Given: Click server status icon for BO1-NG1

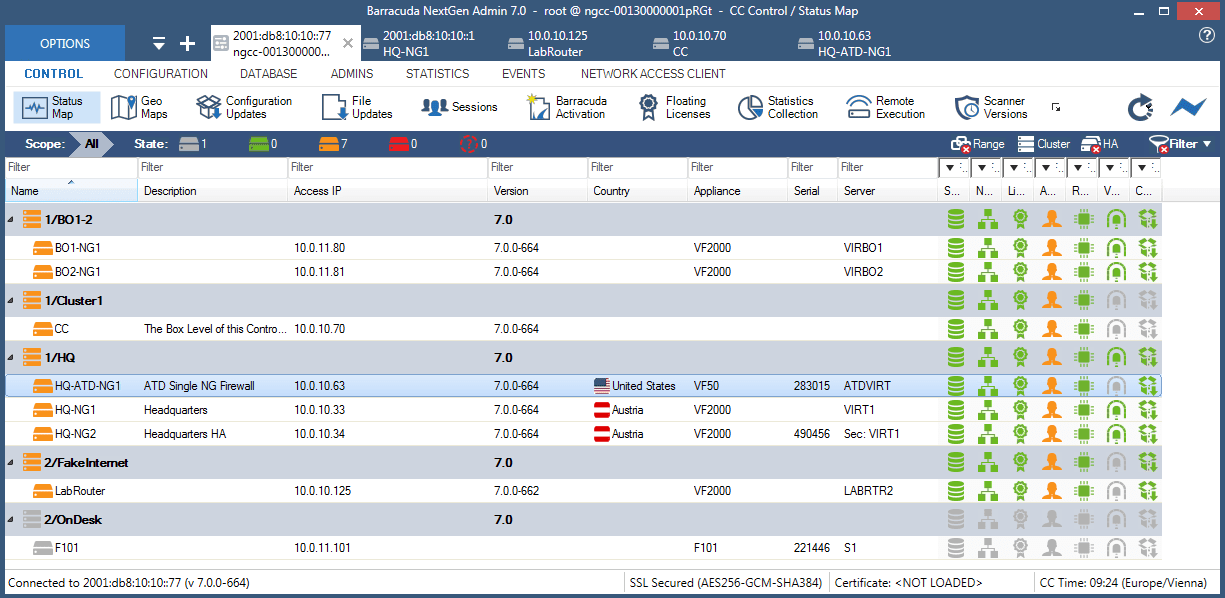Looking at the screenshot, I should tap(956, 246).
